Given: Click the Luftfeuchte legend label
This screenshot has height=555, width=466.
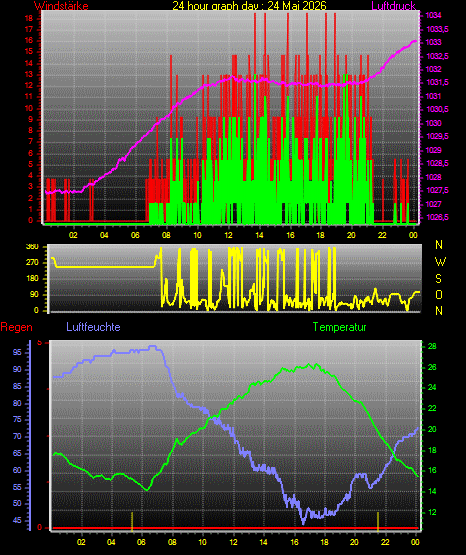Looking at the screenshot, I should click(x=93, y=327).
